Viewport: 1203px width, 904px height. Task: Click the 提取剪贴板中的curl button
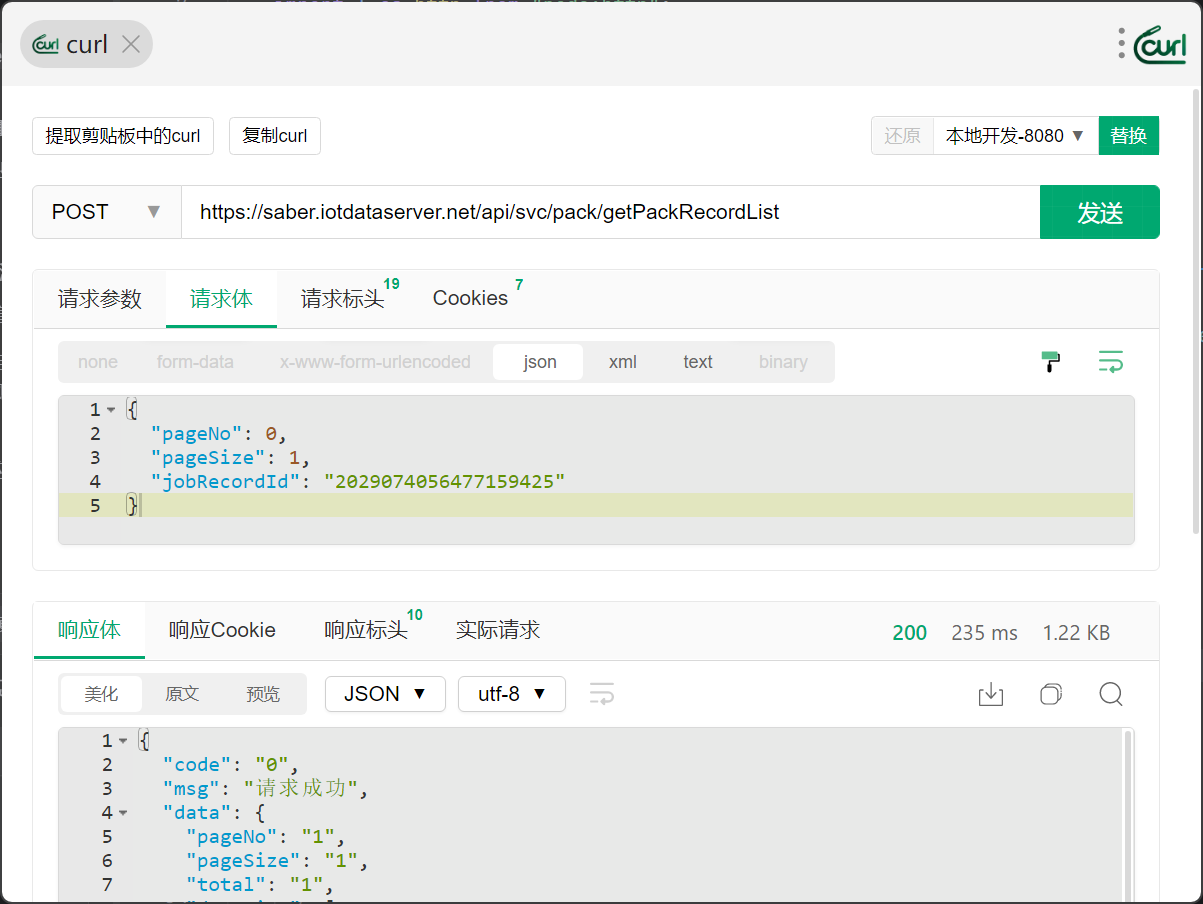[123, 136]
